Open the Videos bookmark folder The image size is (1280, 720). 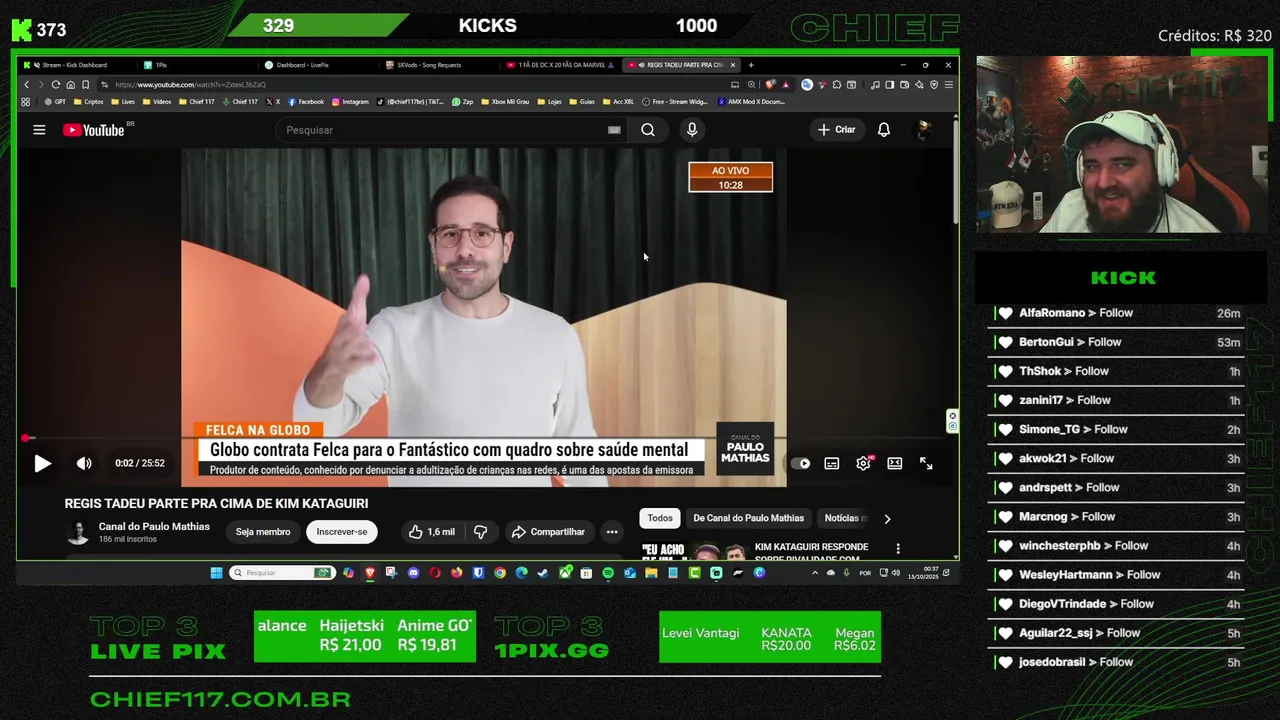click(157, 101)
